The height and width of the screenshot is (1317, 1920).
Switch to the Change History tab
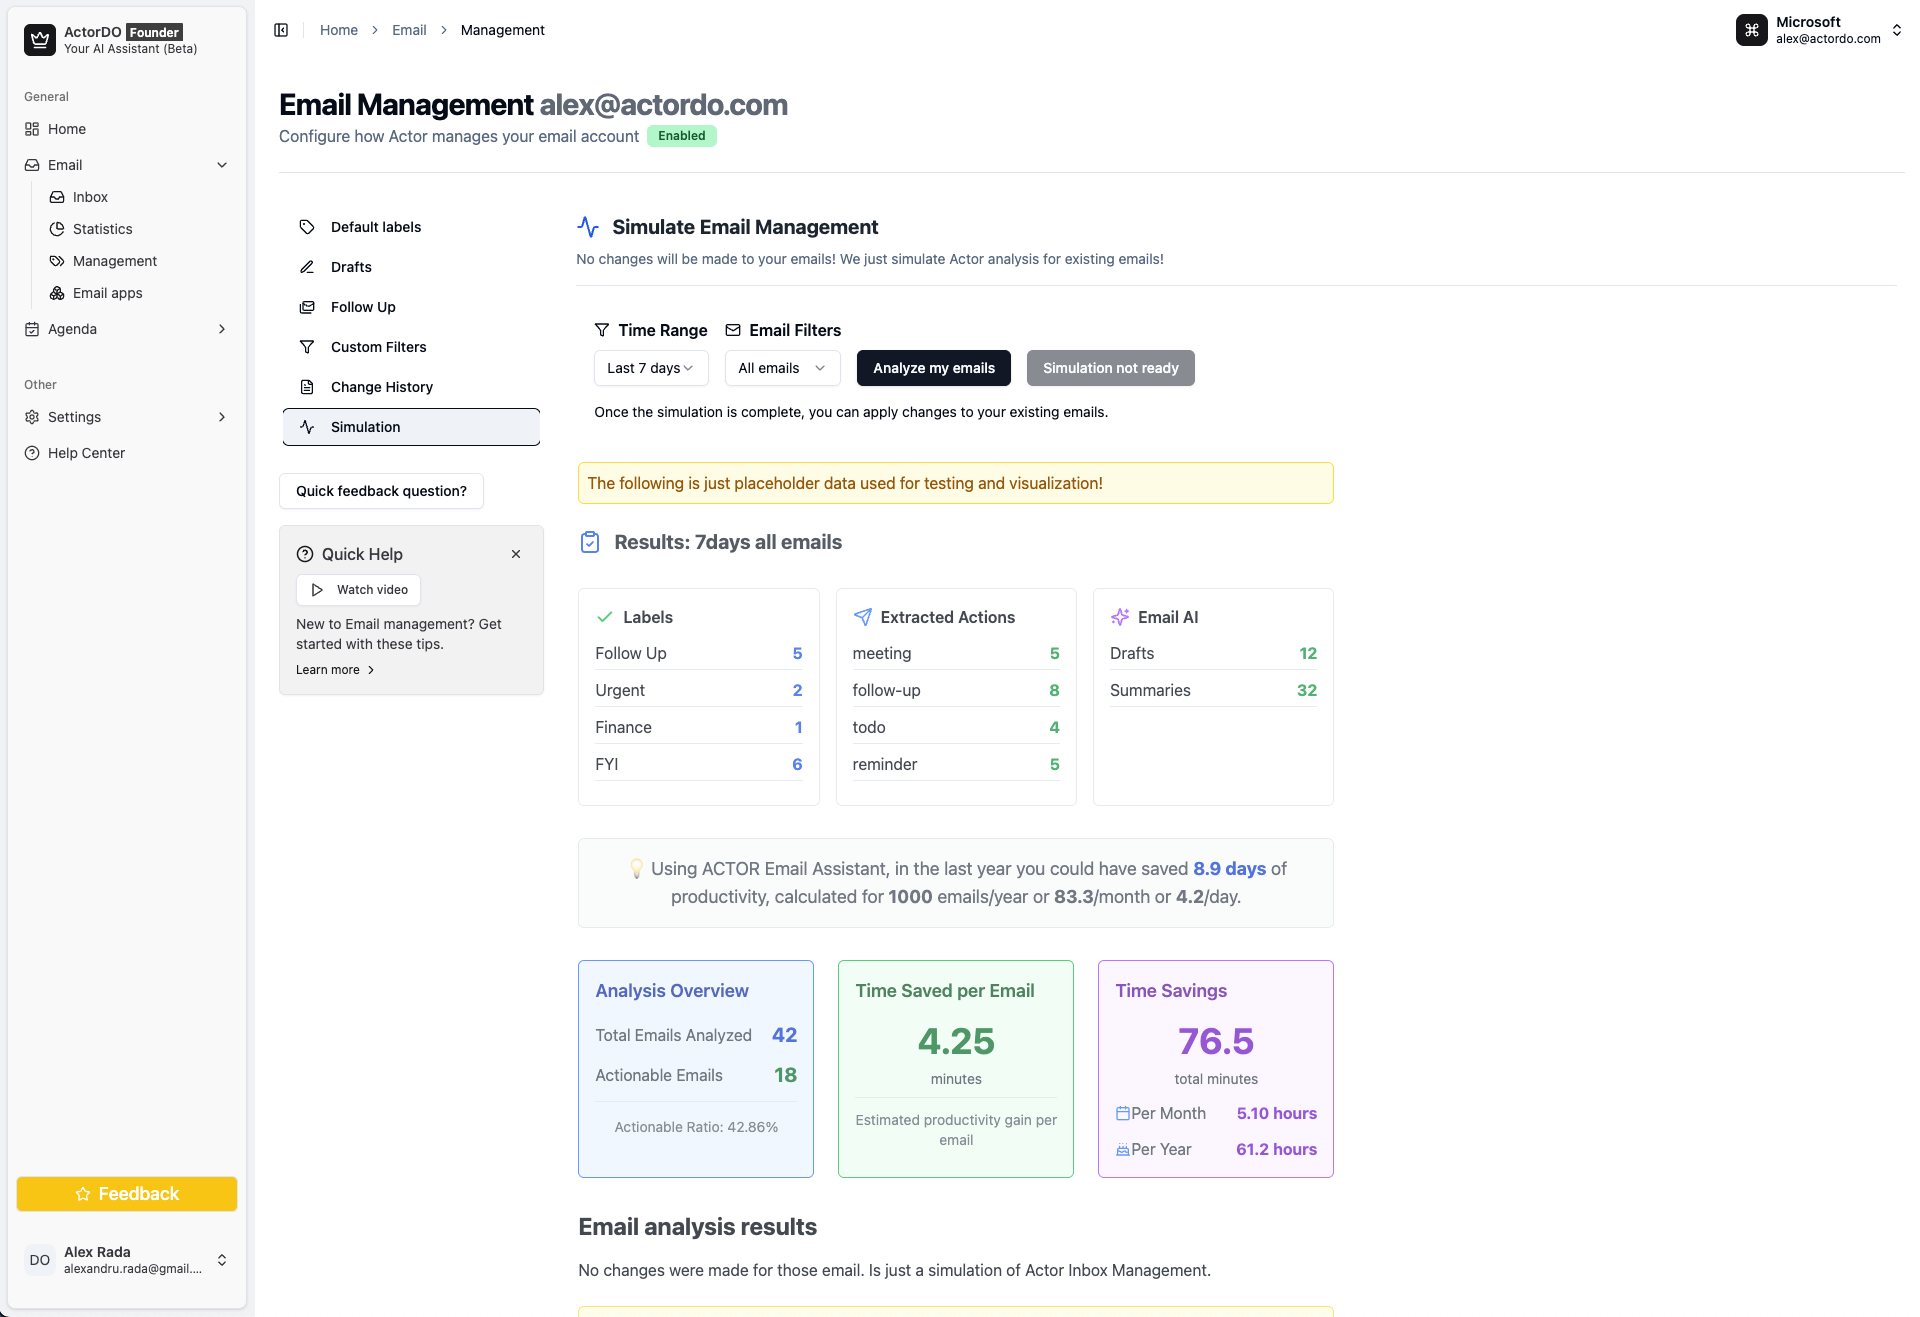[381, 387]
